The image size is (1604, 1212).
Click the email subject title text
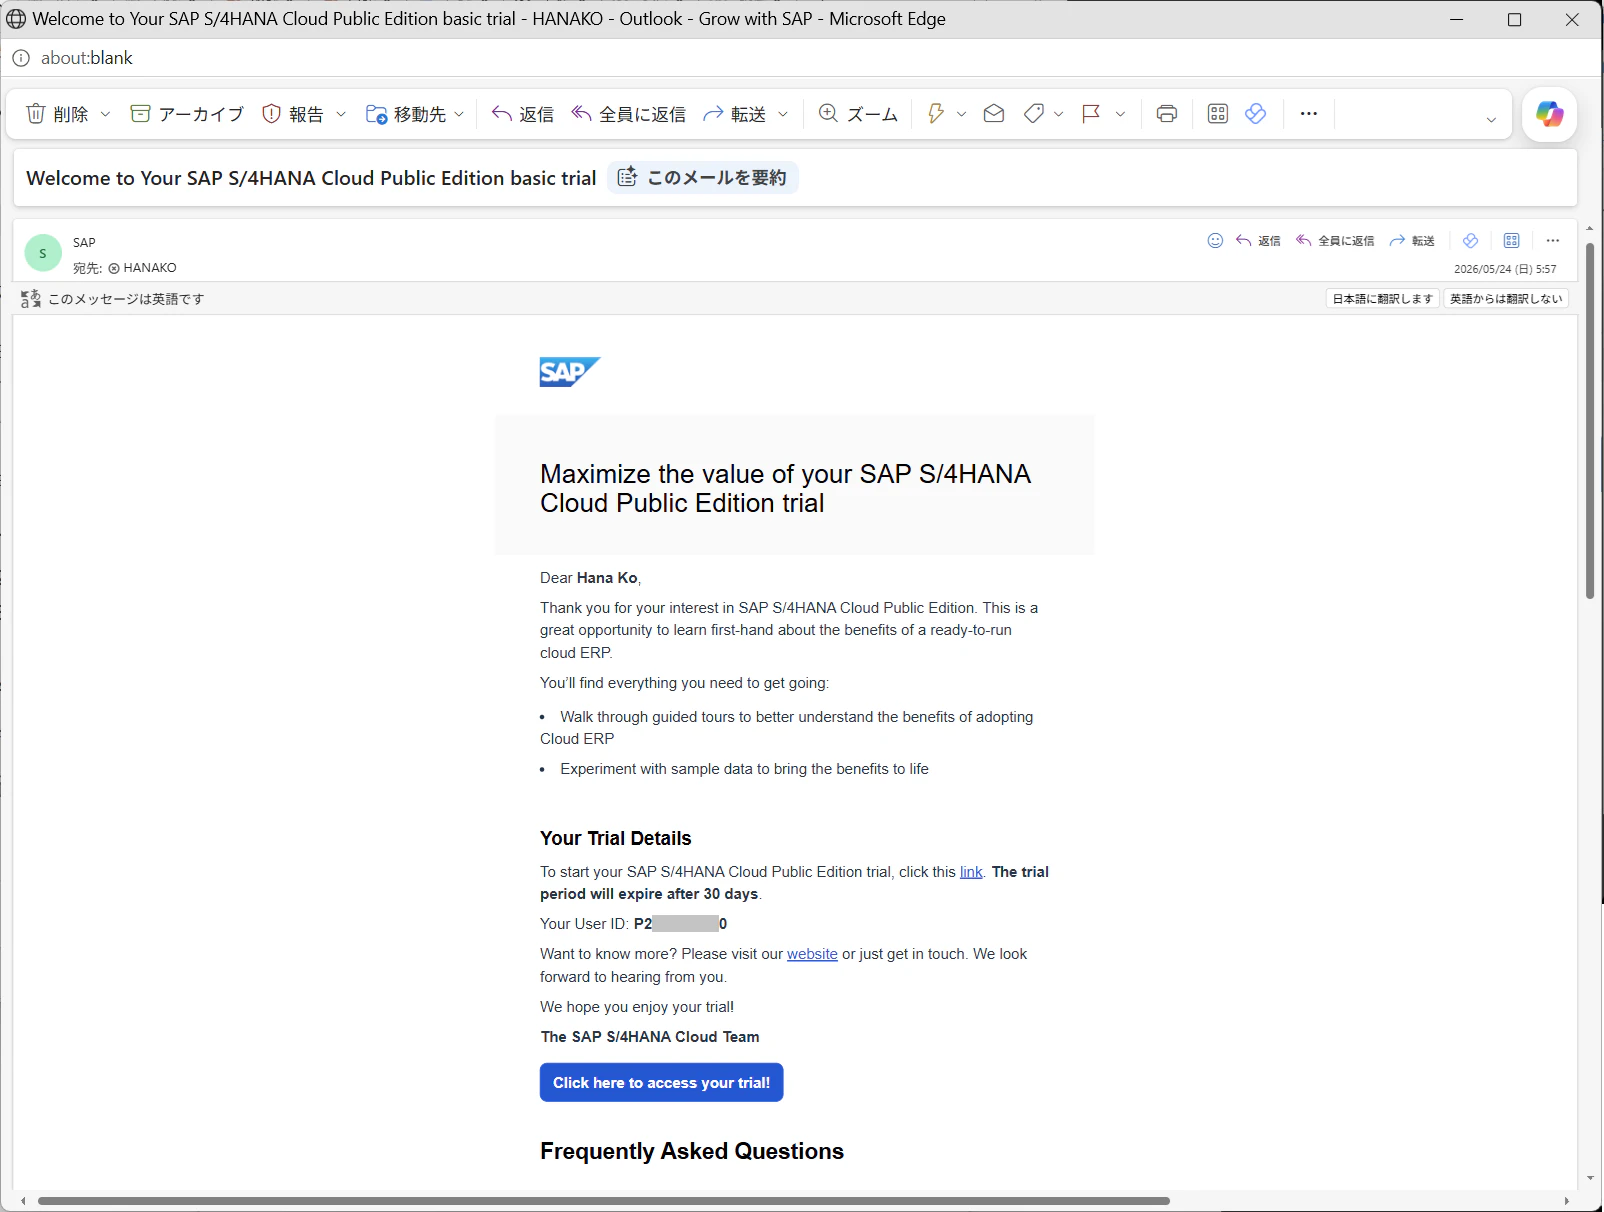pyautogui.click(x=311, y=178)
